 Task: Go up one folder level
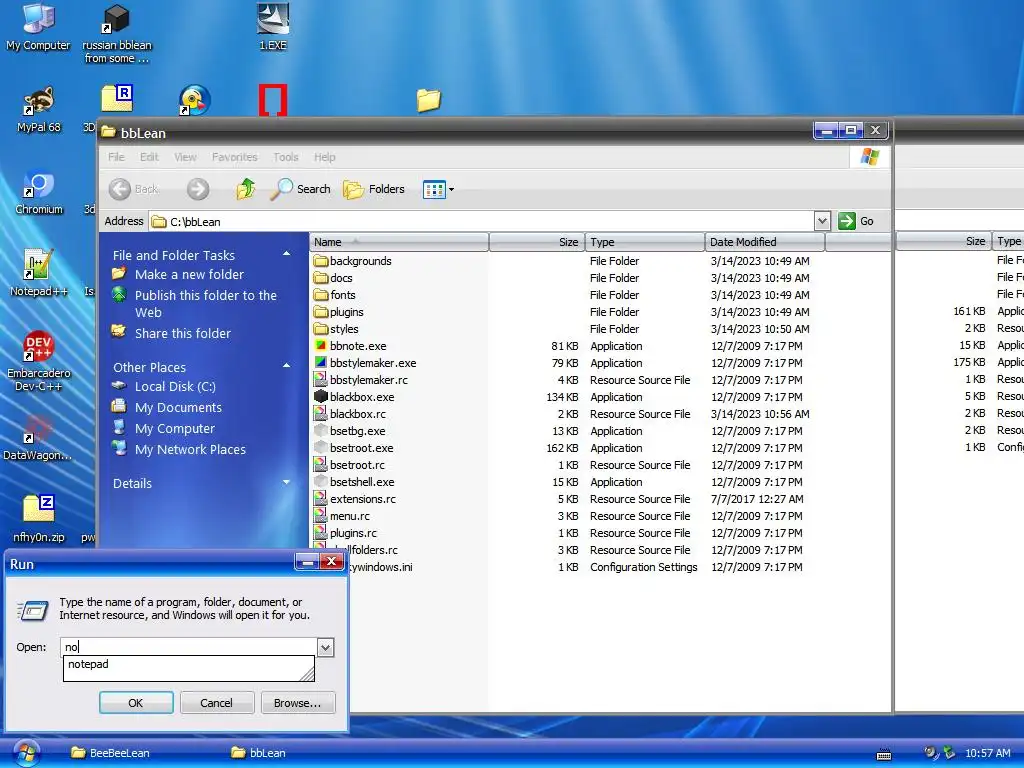click(246, 189)
